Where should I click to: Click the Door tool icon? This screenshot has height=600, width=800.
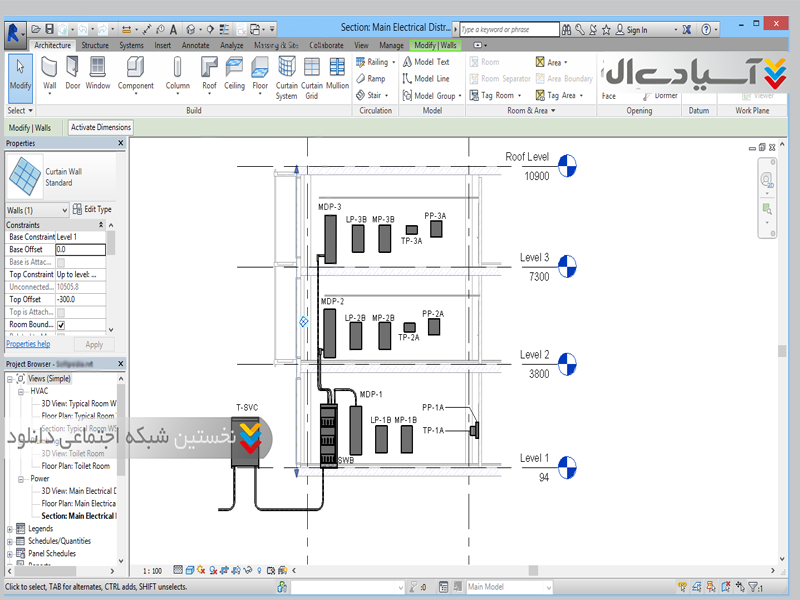(x=73, y=73)
